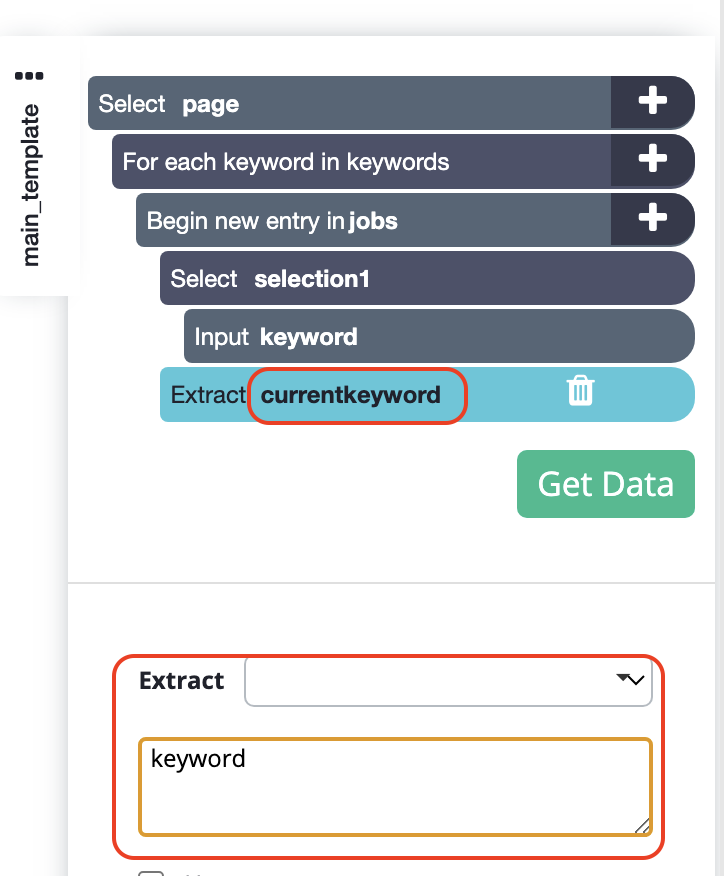This screenshot has height=876, width=724.
Task: Switch to the main_template tab
Action: pos(30,185)
